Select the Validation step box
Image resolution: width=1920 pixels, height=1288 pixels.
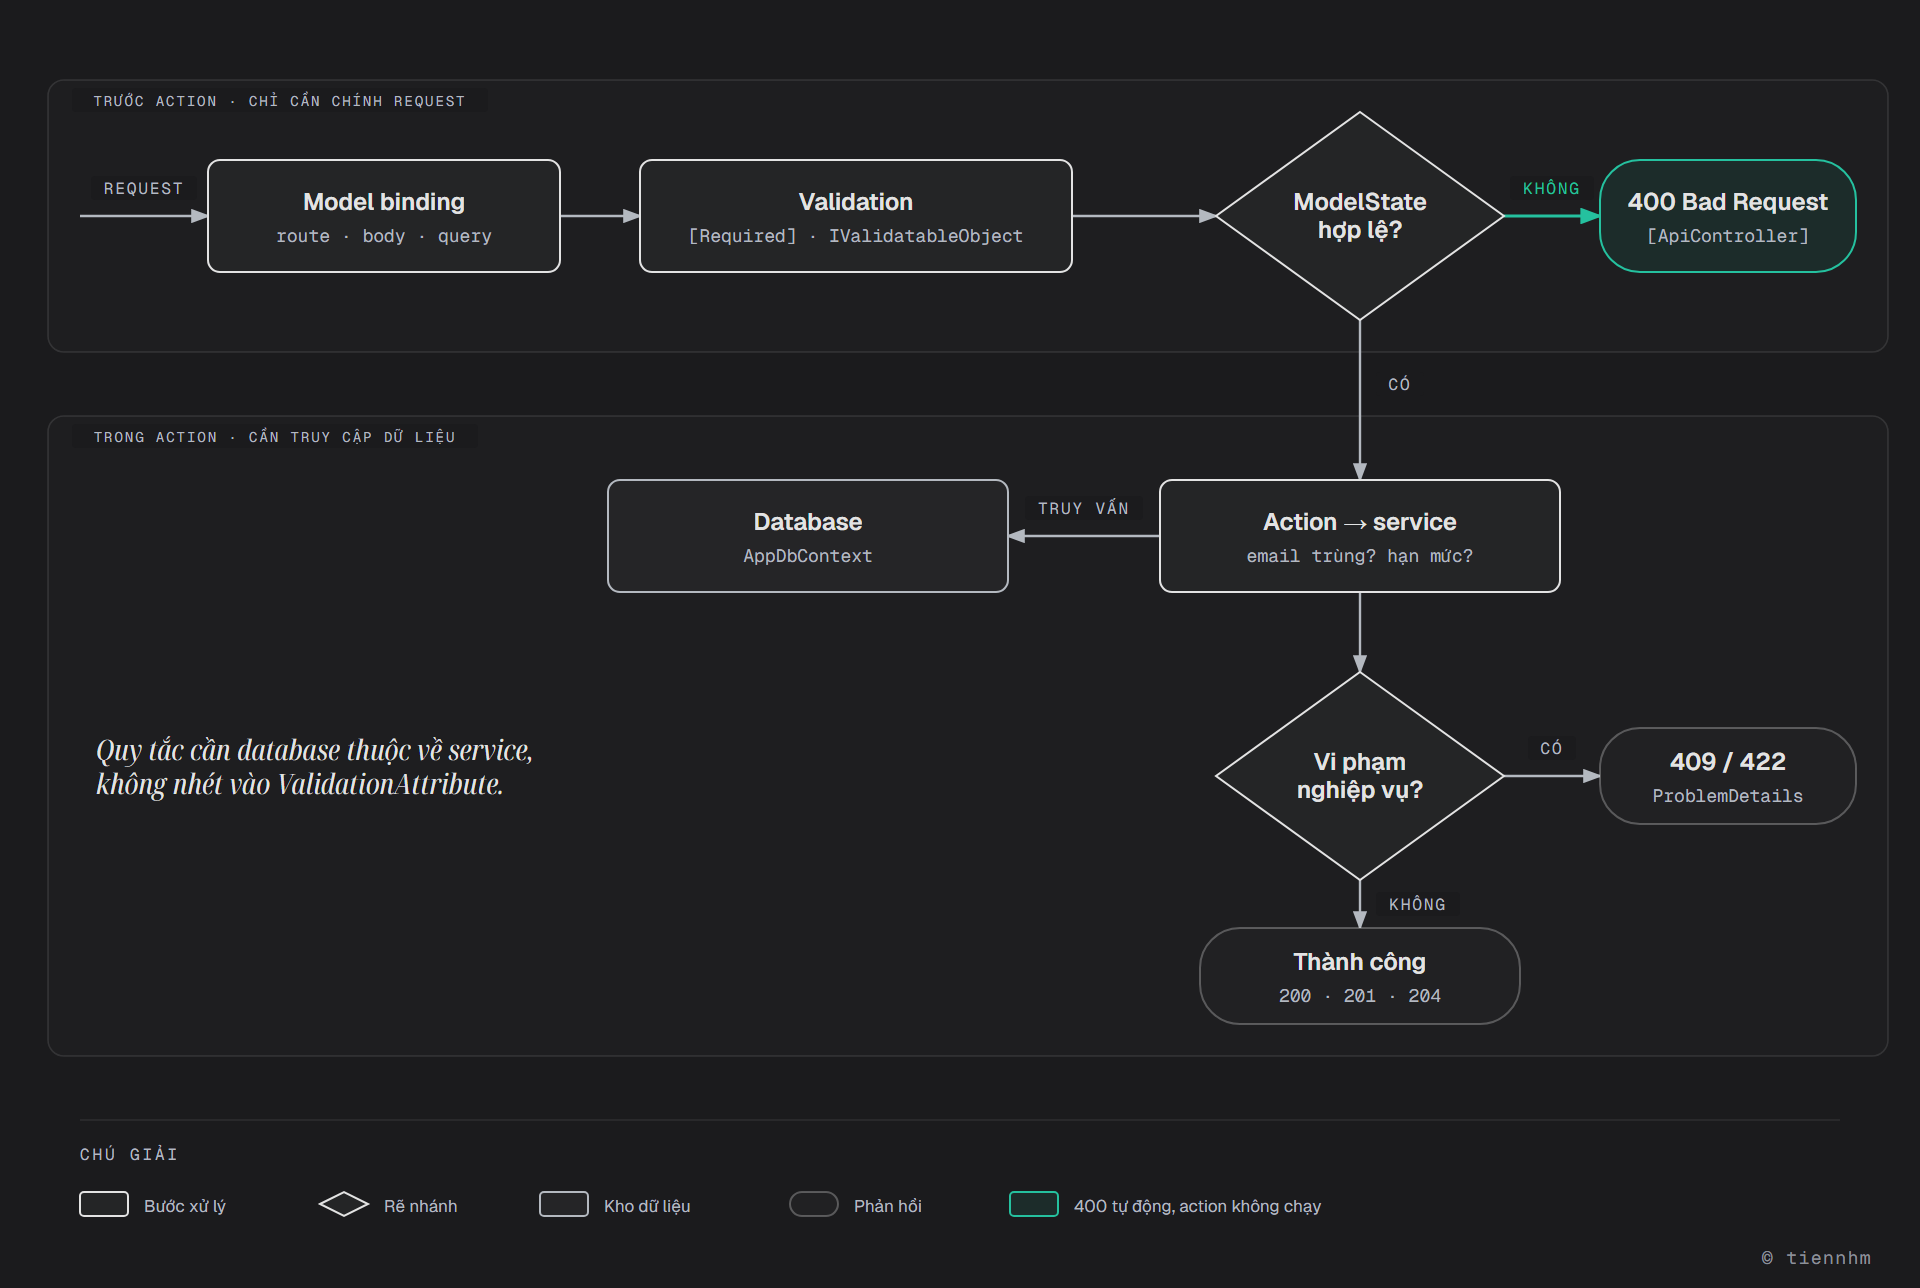[856, 216]
